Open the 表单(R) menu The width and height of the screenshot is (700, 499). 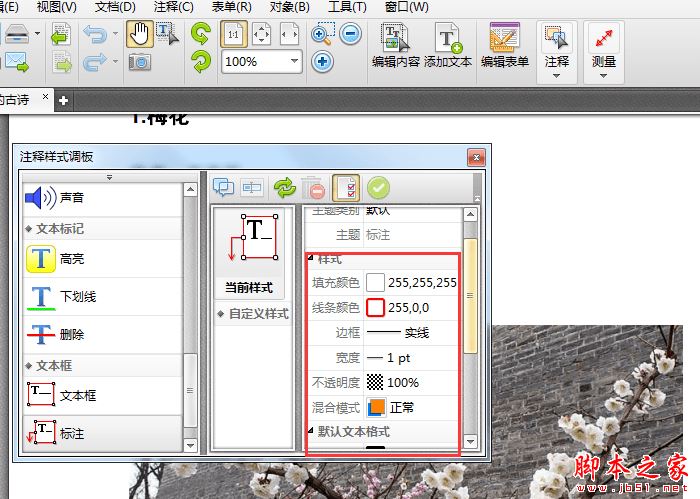(232, 7)
